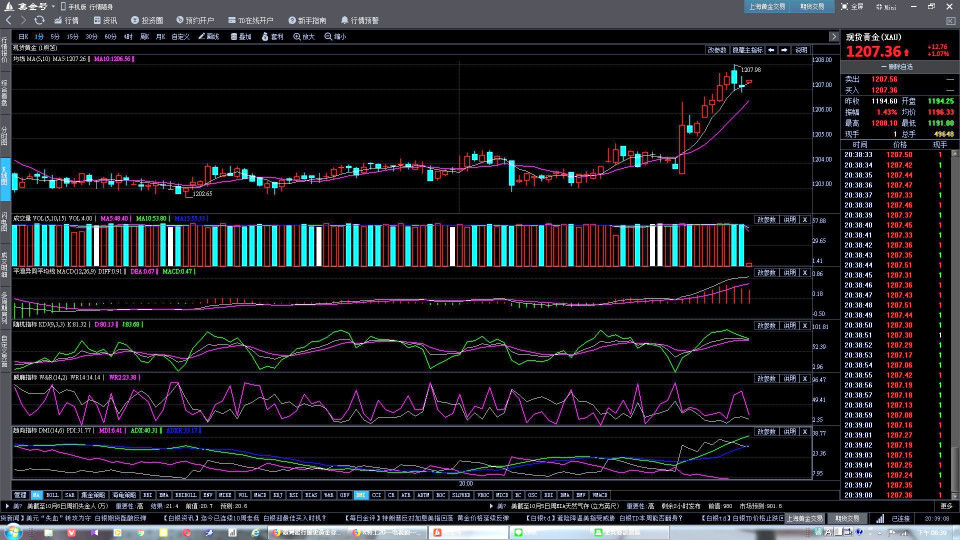Collapse the right quote panel arrow
Viewport: 960px width, 540px height.
point(834,36)
